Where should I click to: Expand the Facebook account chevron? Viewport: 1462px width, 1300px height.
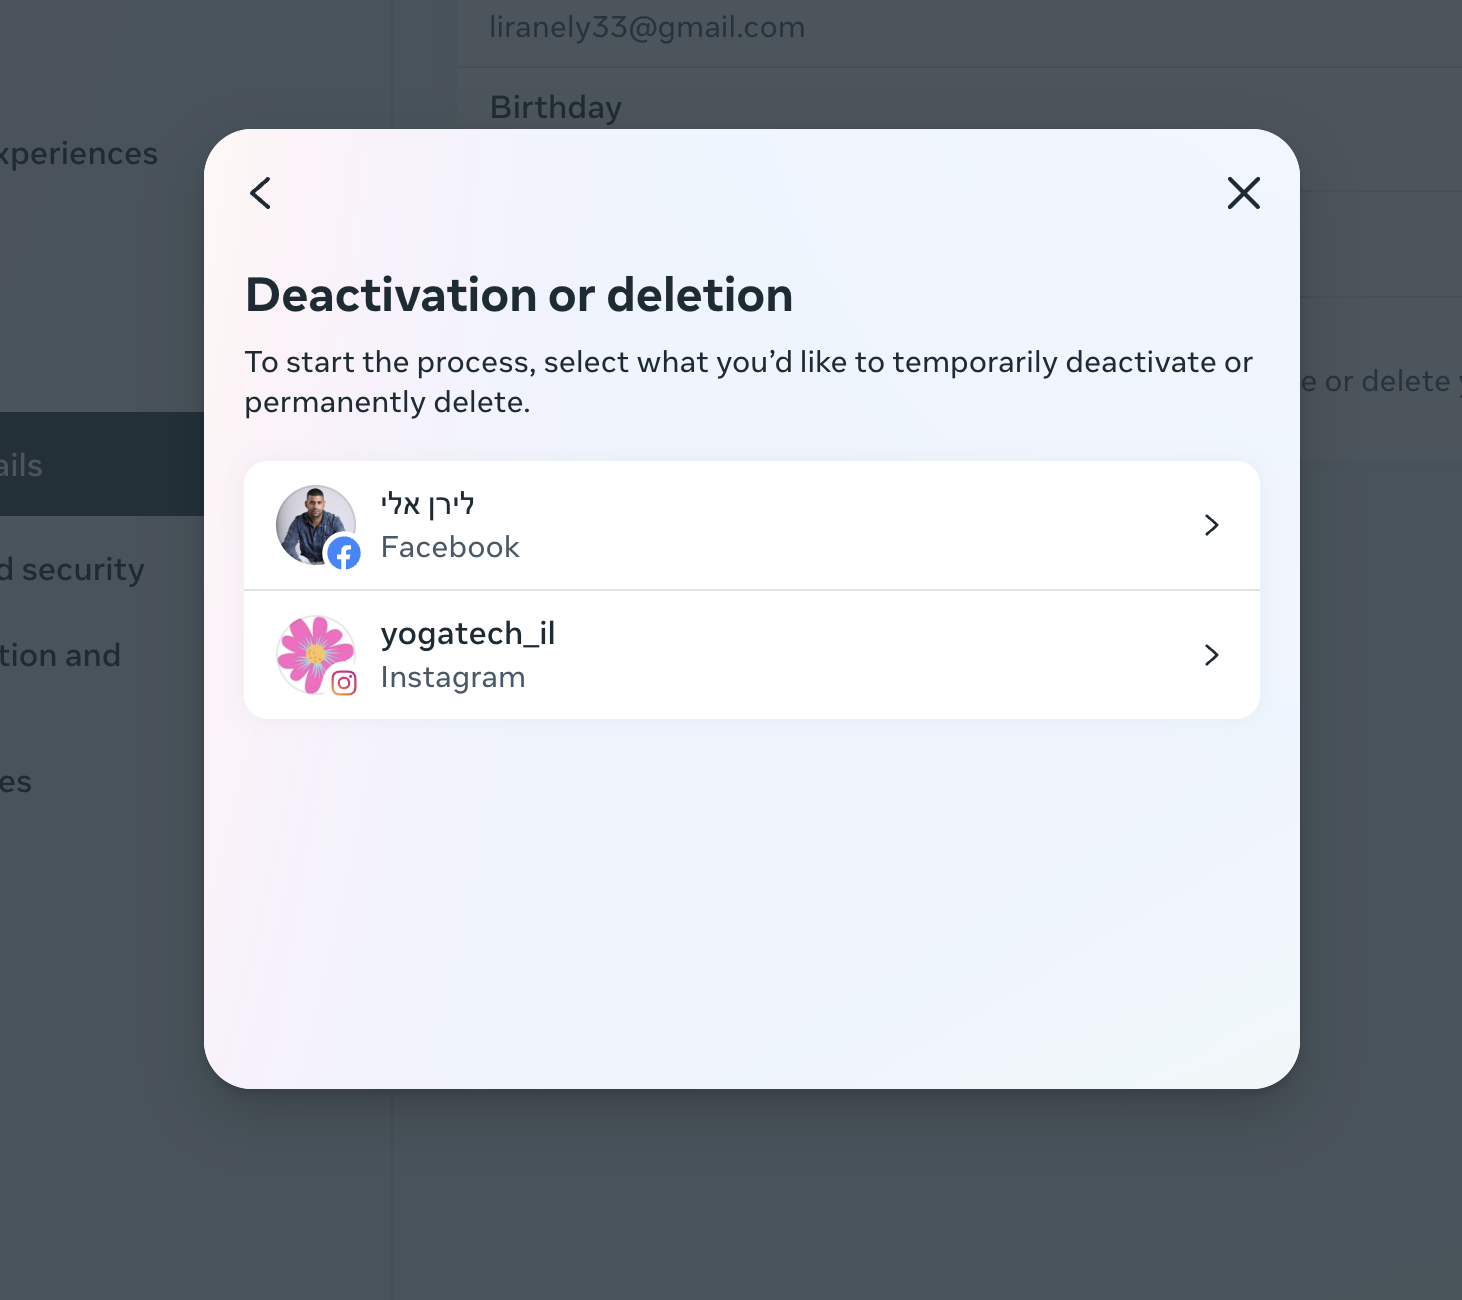click(x=1212, y=525)
